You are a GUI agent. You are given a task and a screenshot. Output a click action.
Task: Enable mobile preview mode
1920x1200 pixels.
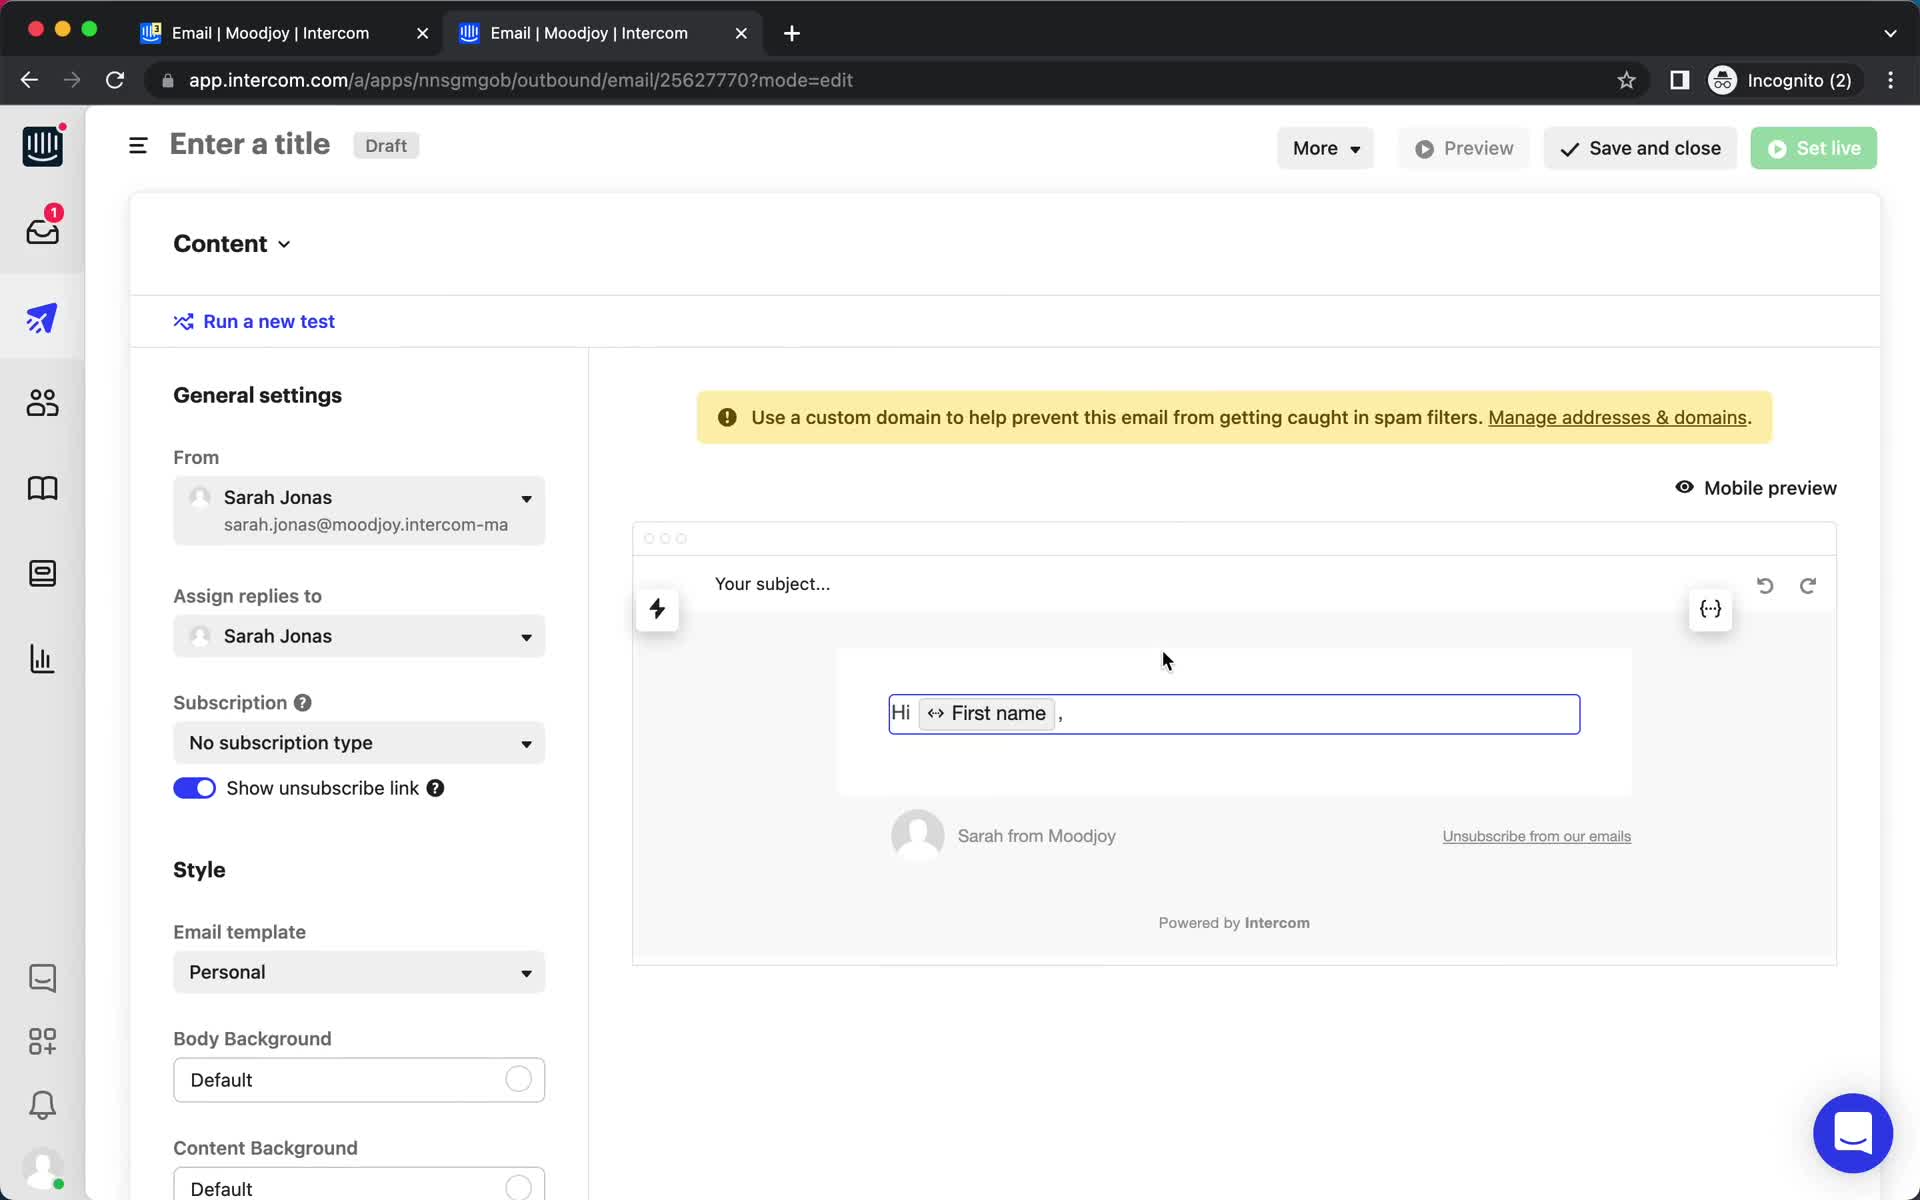click(1756, 487)
